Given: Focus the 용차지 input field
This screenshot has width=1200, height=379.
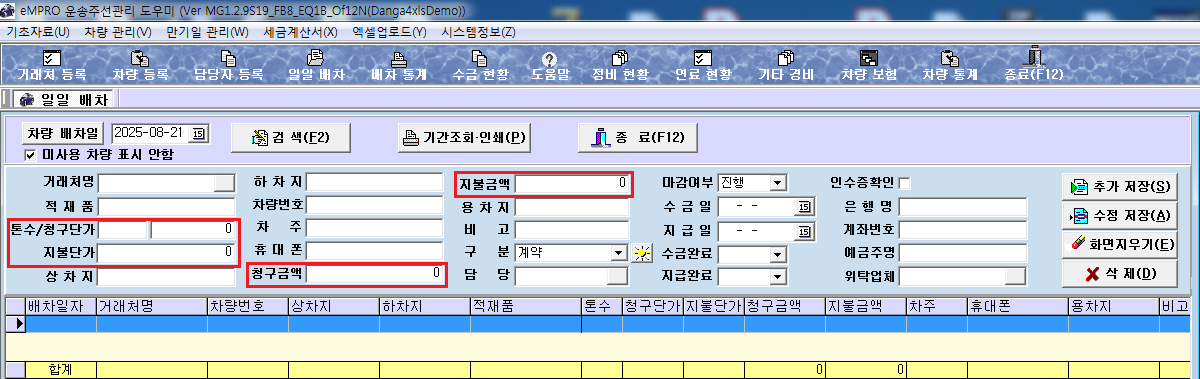Looking at the screenshot, I should point(572,207).
